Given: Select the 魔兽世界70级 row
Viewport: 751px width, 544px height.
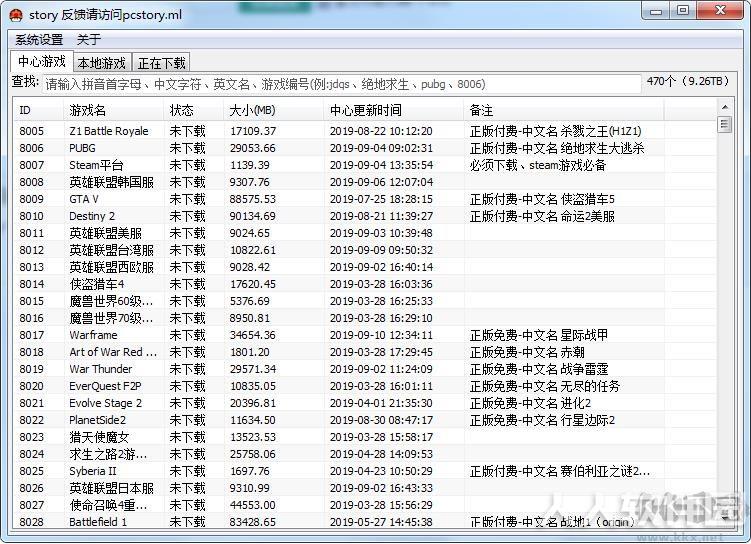Looking at the screenshot, I should pyautogui.click(x=365, y=318).
